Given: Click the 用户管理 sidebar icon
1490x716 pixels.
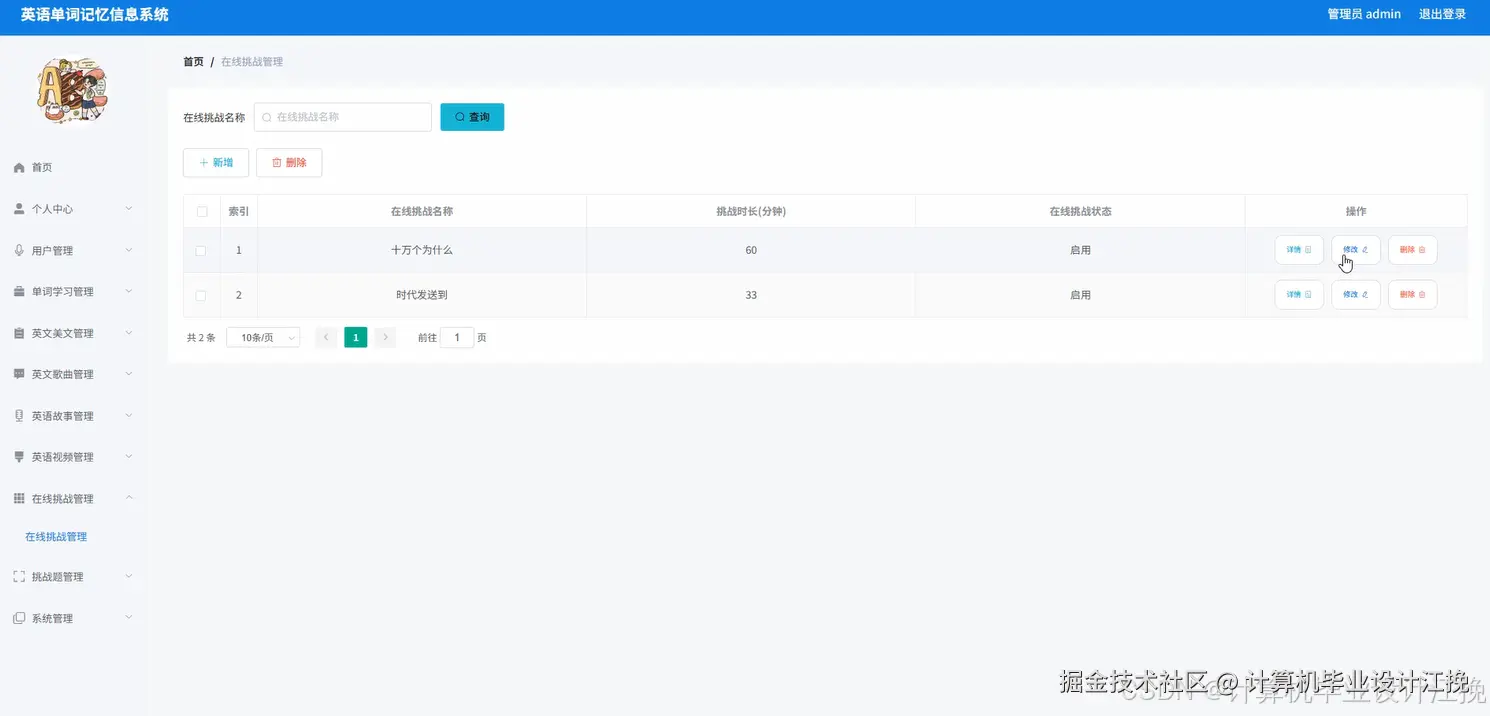Looking at the screenshot, I should tap(18, 250).
